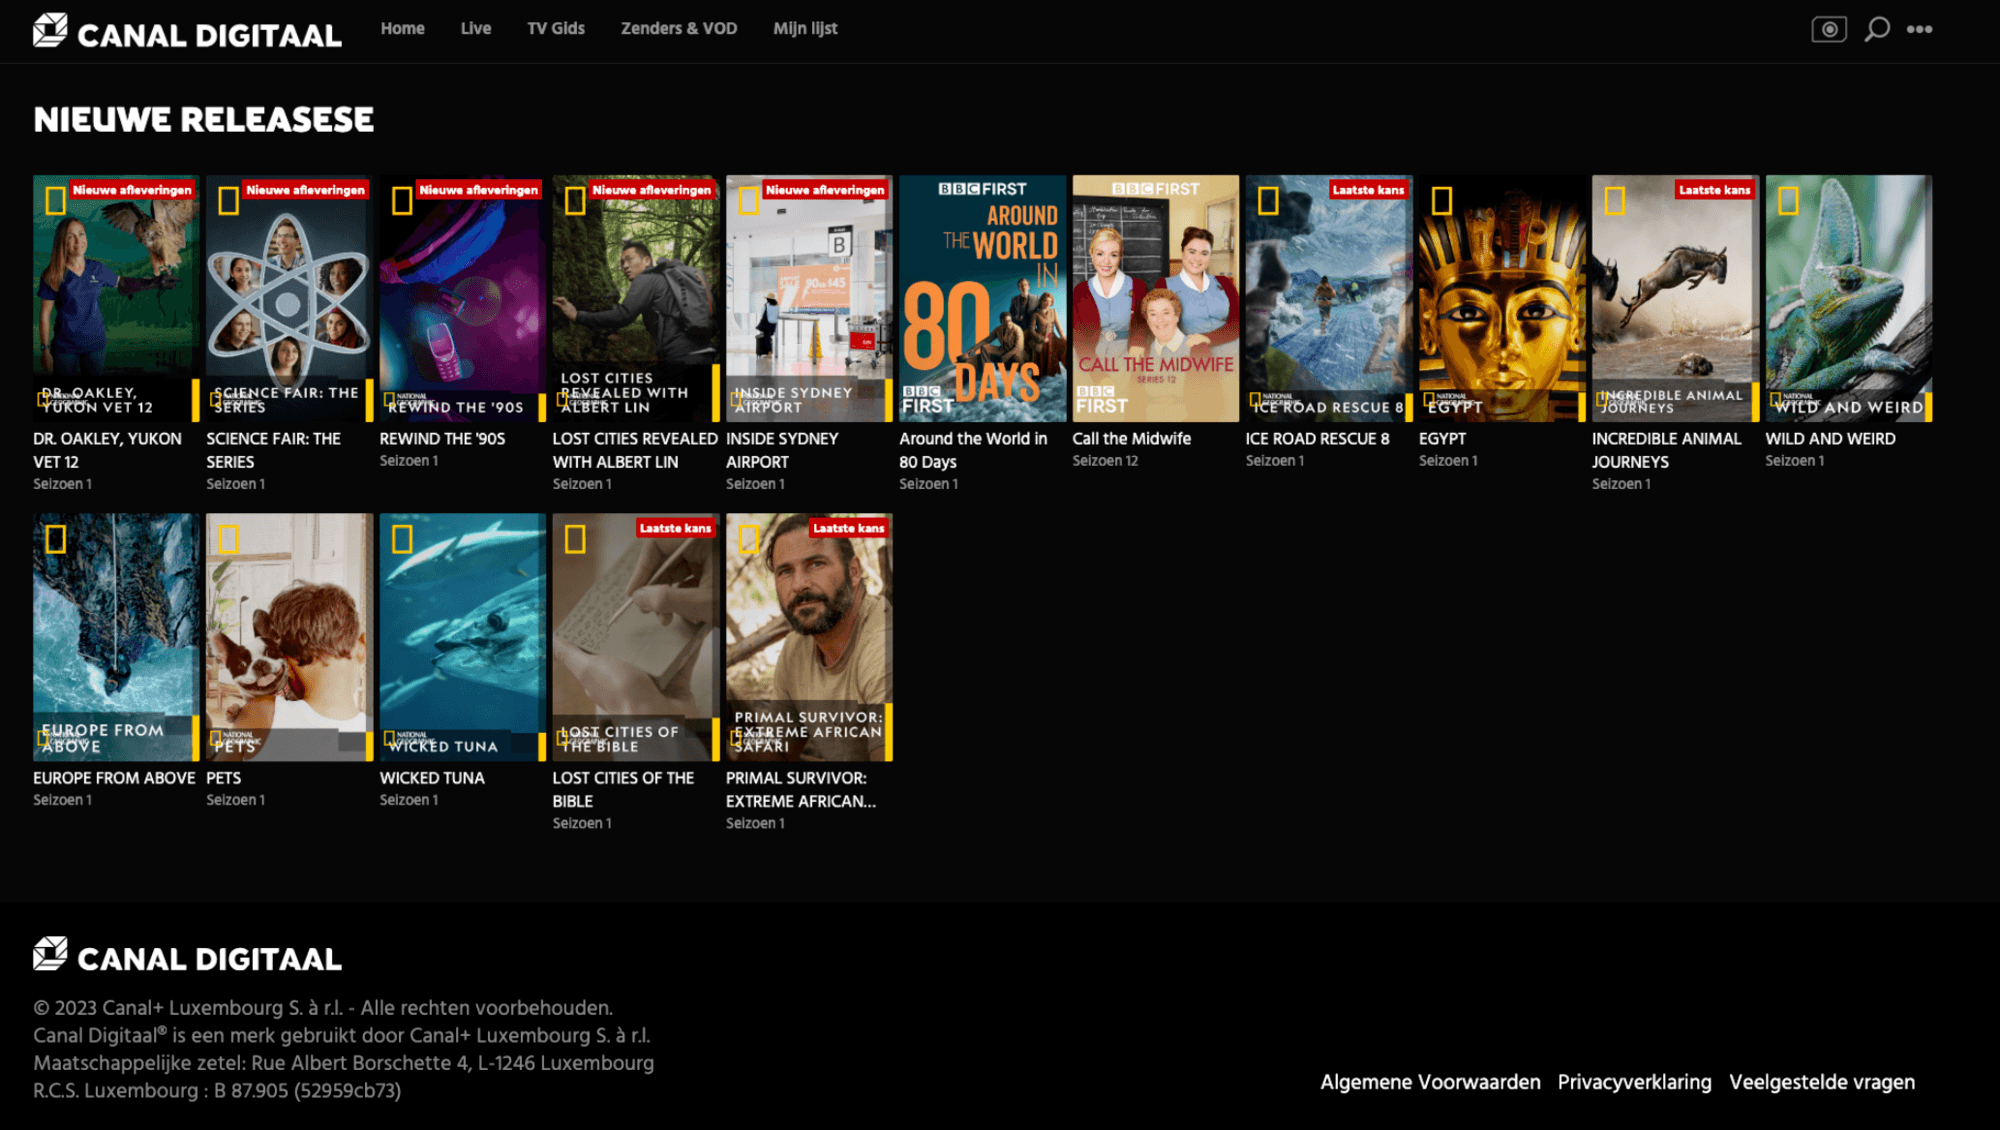Click 'LOST CITIES REVEALED WITH ALBERT LIN' title
The width and height of the screenshot is (2000, 1130).
tap(635, 450)
